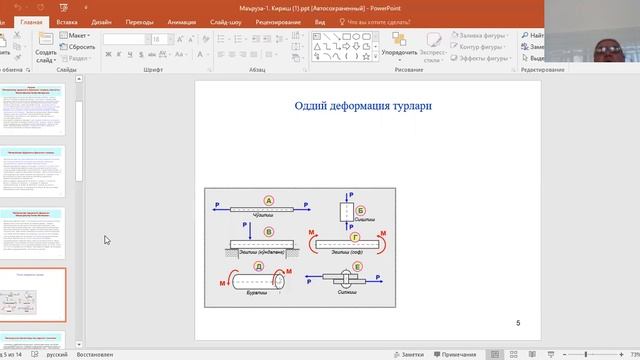Switch to Normal view icon
Screen dimensions: 640x360
[495, 354]
